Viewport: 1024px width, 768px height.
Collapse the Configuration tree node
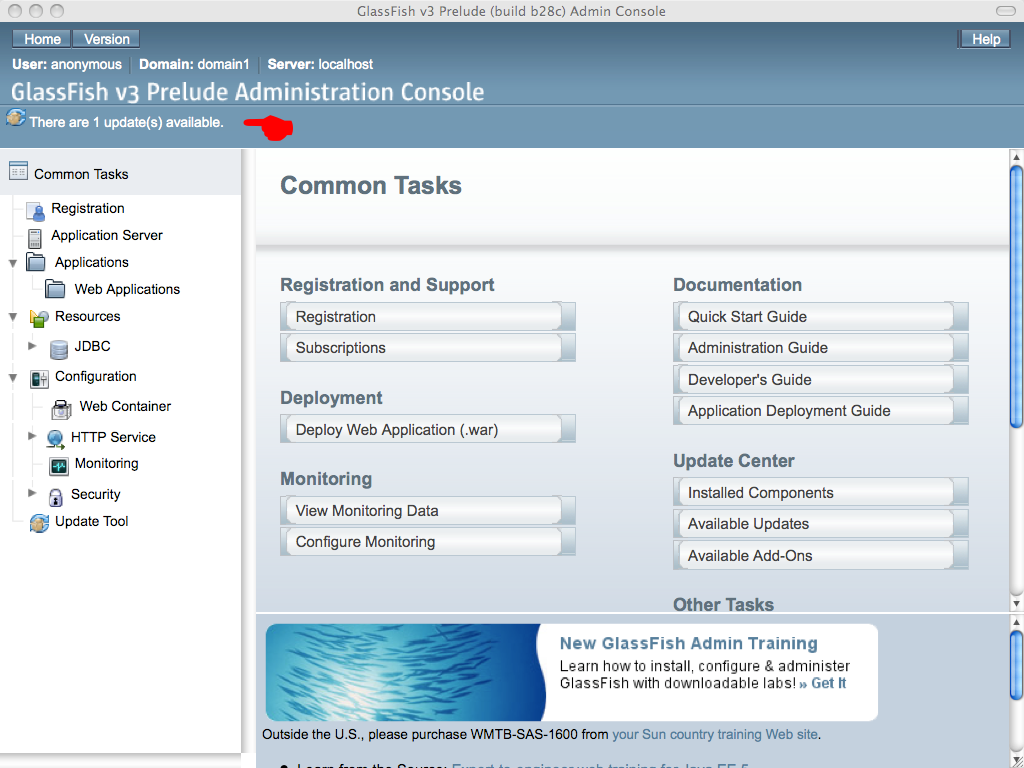[x=12, y=377]
